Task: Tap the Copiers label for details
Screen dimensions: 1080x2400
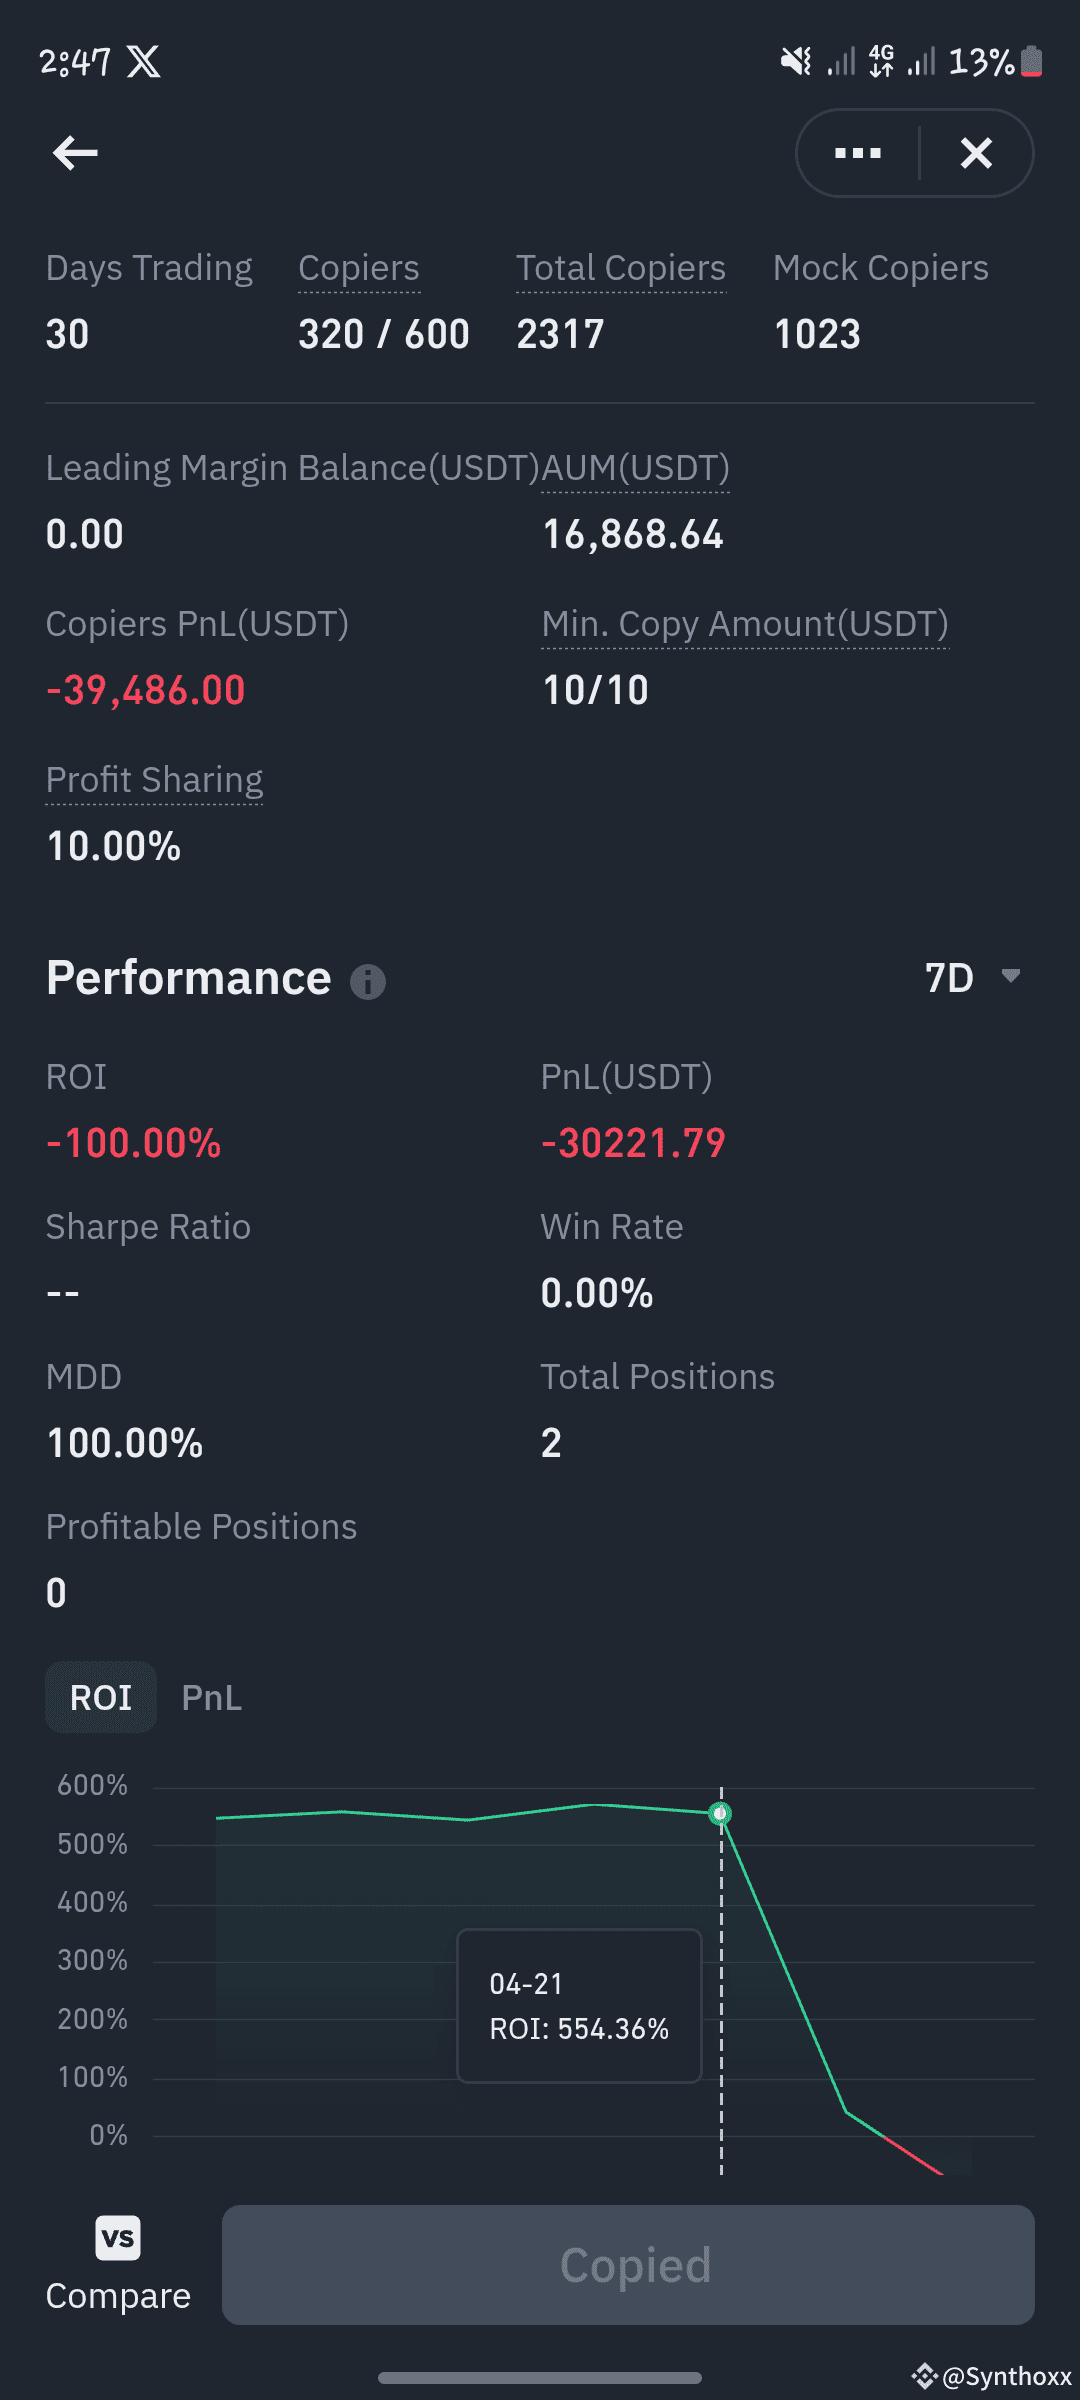Action: point(359,268)
